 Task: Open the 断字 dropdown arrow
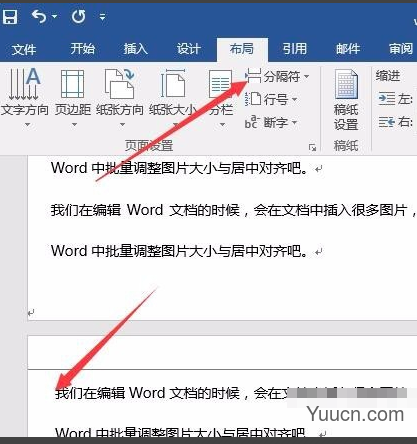294,123
